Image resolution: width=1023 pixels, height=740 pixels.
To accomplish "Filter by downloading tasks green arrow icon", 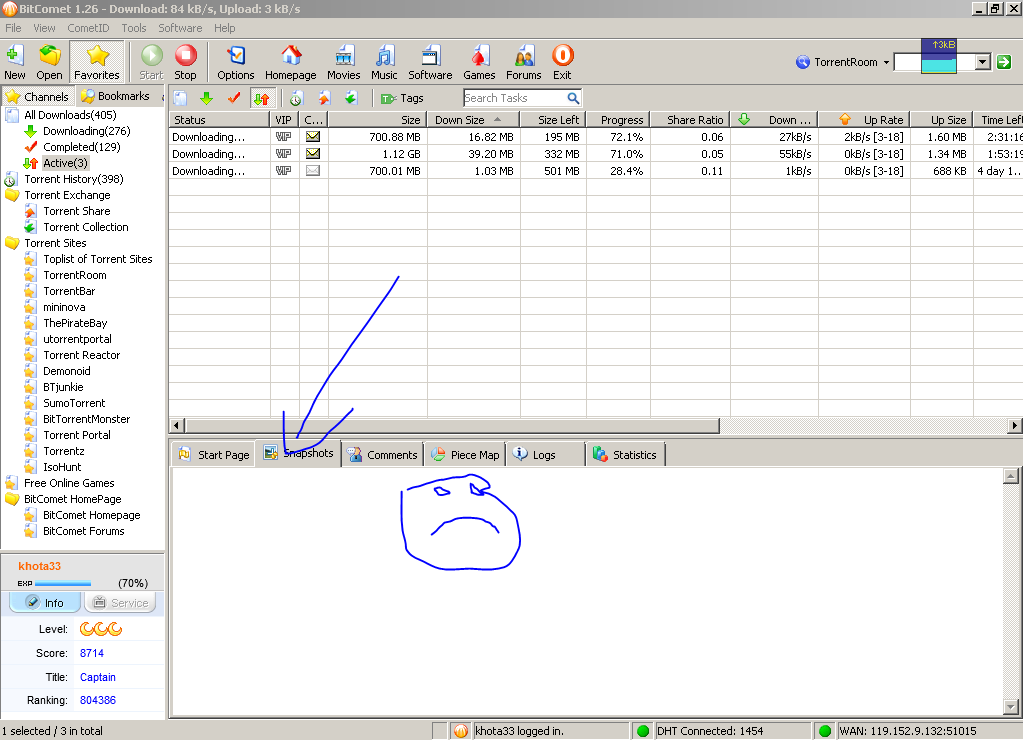I will coord(207,99).
